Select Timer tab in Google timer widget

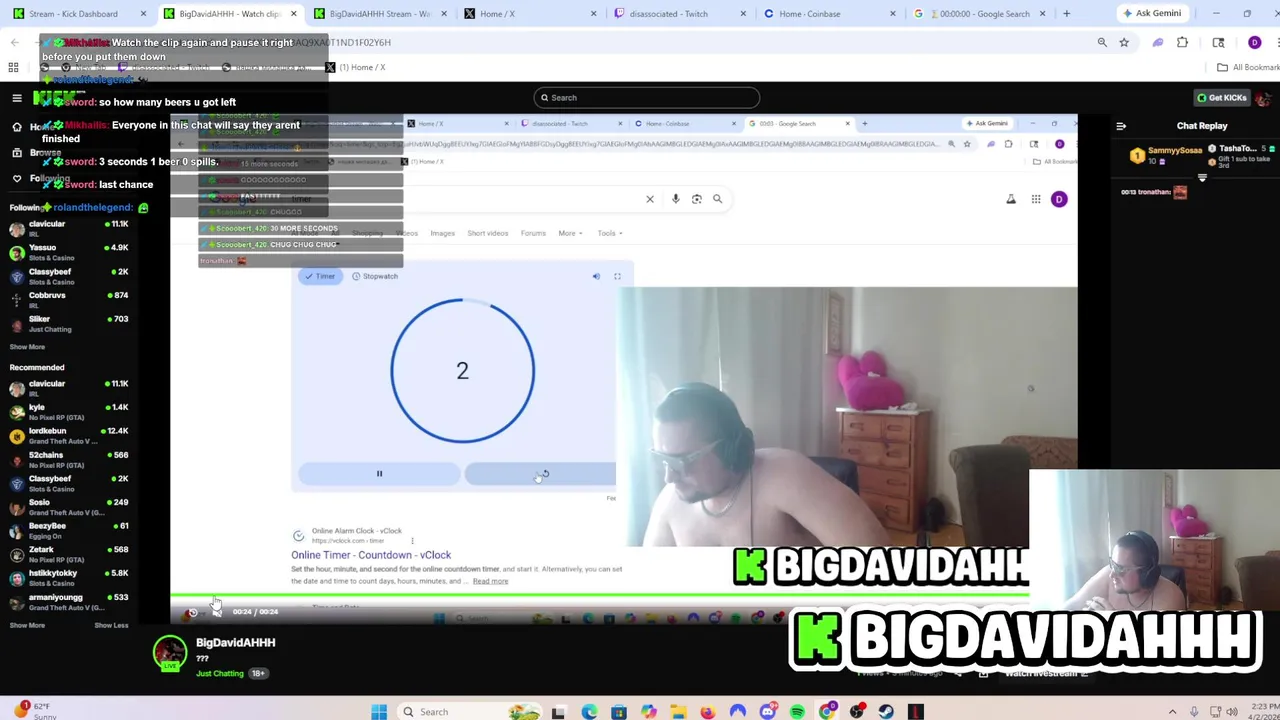coord(320,276)
